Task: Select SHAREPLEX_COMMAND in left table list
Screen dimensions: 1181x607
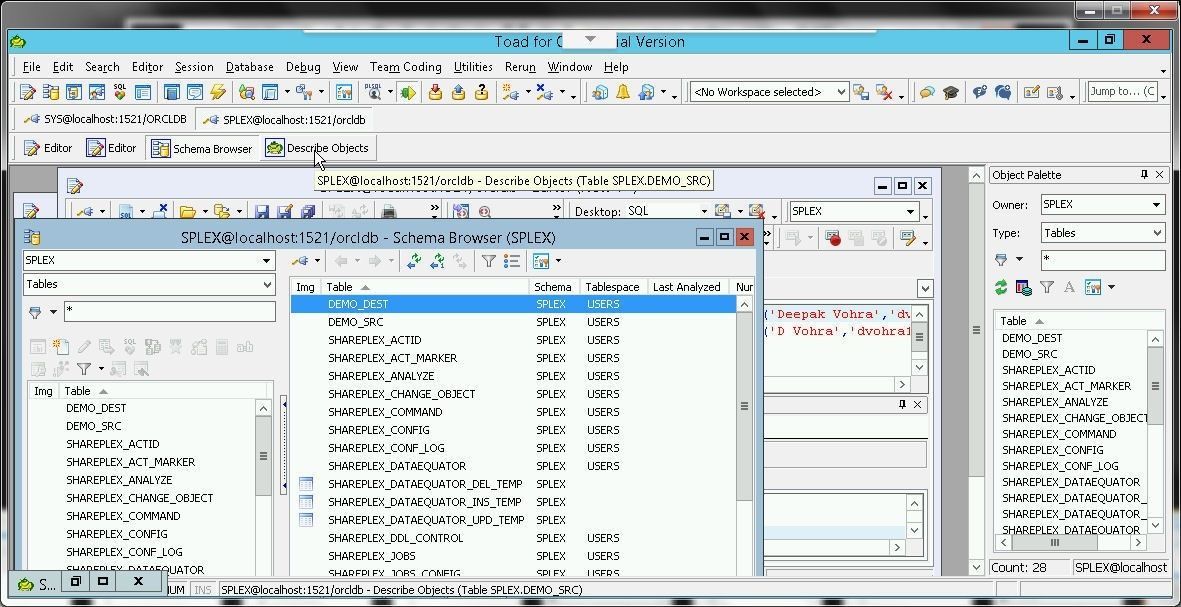Action: [123, 516]
